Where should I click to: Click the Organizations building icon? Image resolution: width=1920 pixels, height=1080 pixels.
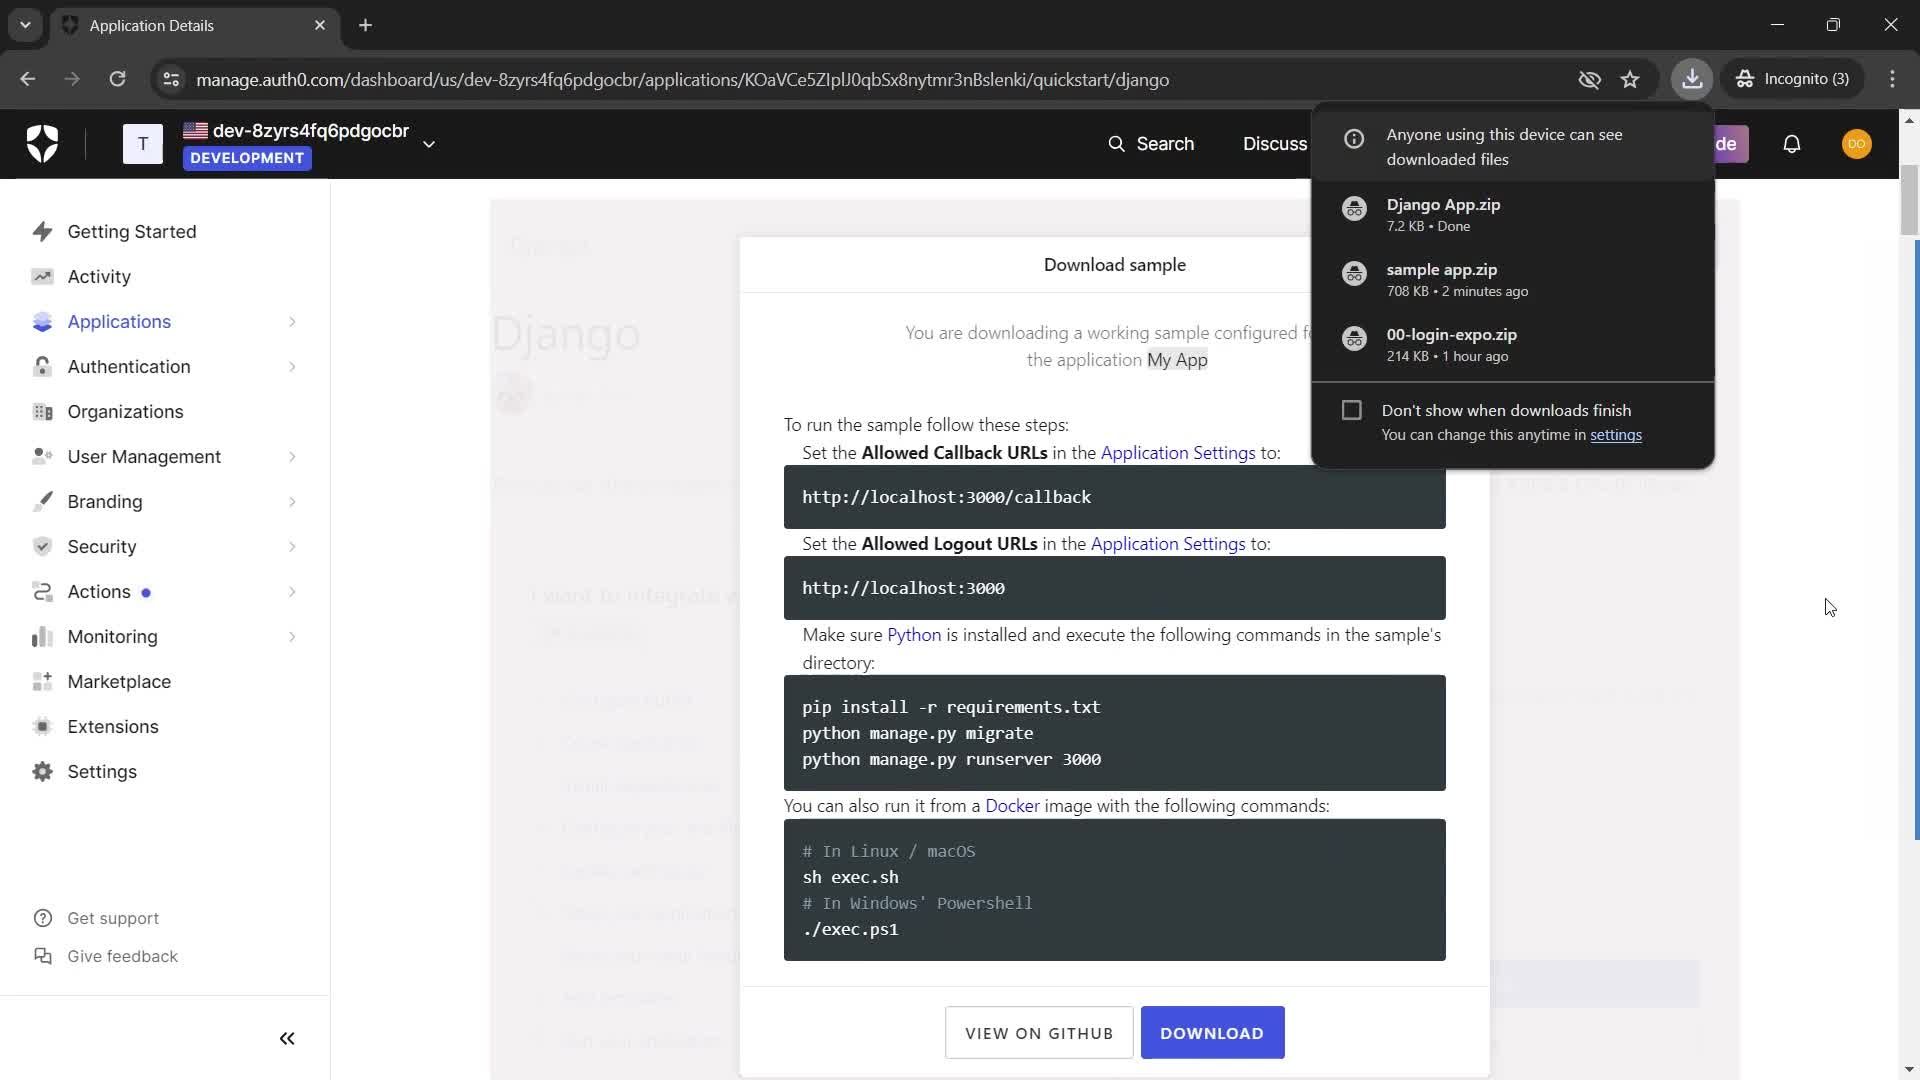[x=42, y=412]
